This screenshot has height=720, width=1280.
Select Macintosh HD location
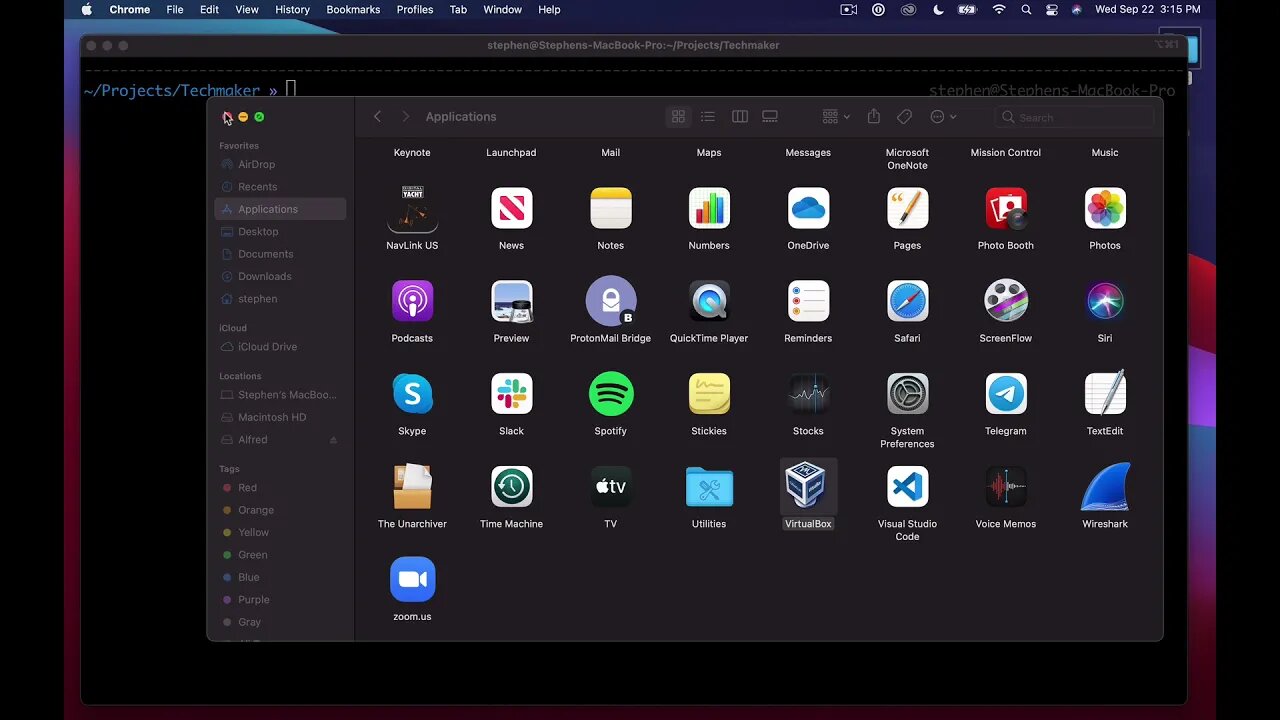tap(280, 417)
